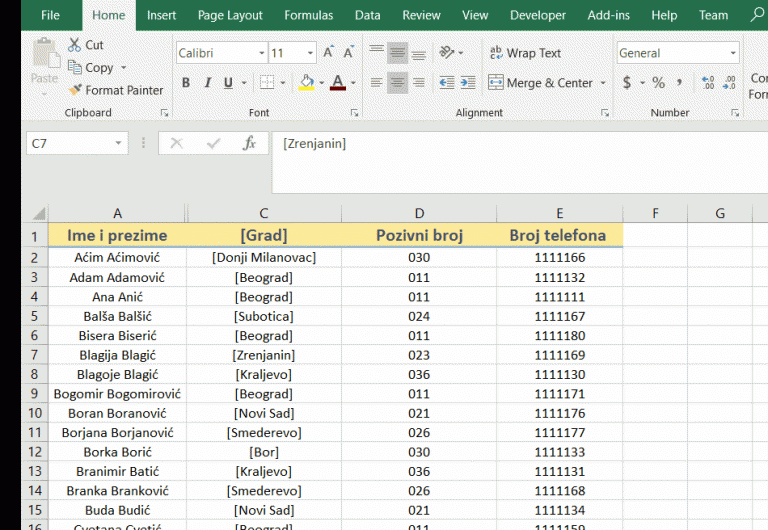Switch to the Developer tab

pyautogui.click(x=538, y=15)
